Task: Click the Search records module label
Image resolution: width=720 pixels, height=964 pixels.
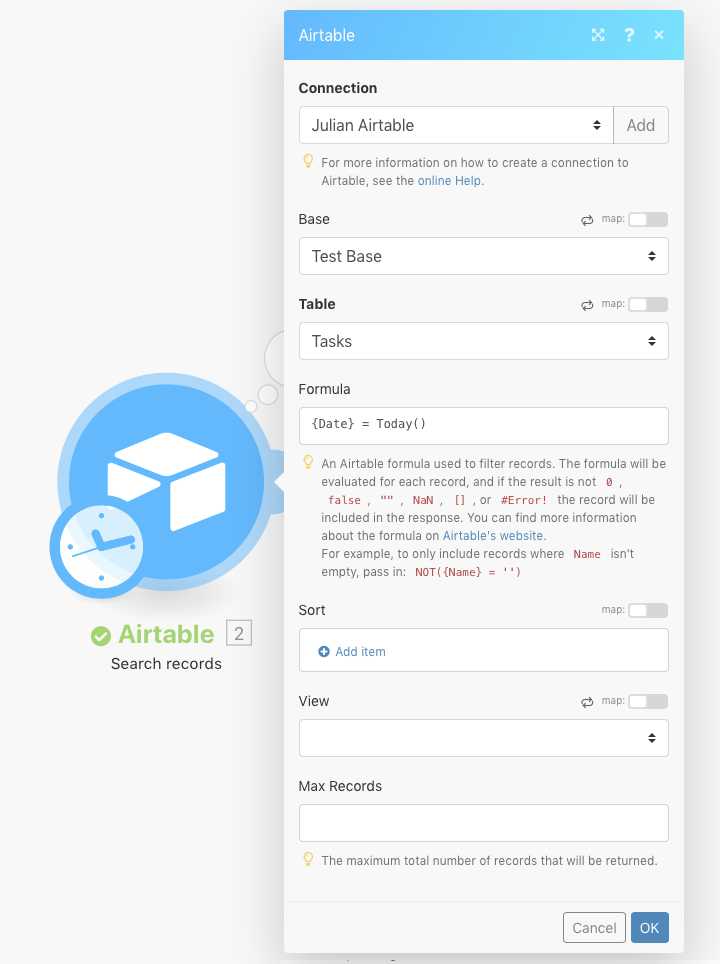Action: [x=166, y=664]
